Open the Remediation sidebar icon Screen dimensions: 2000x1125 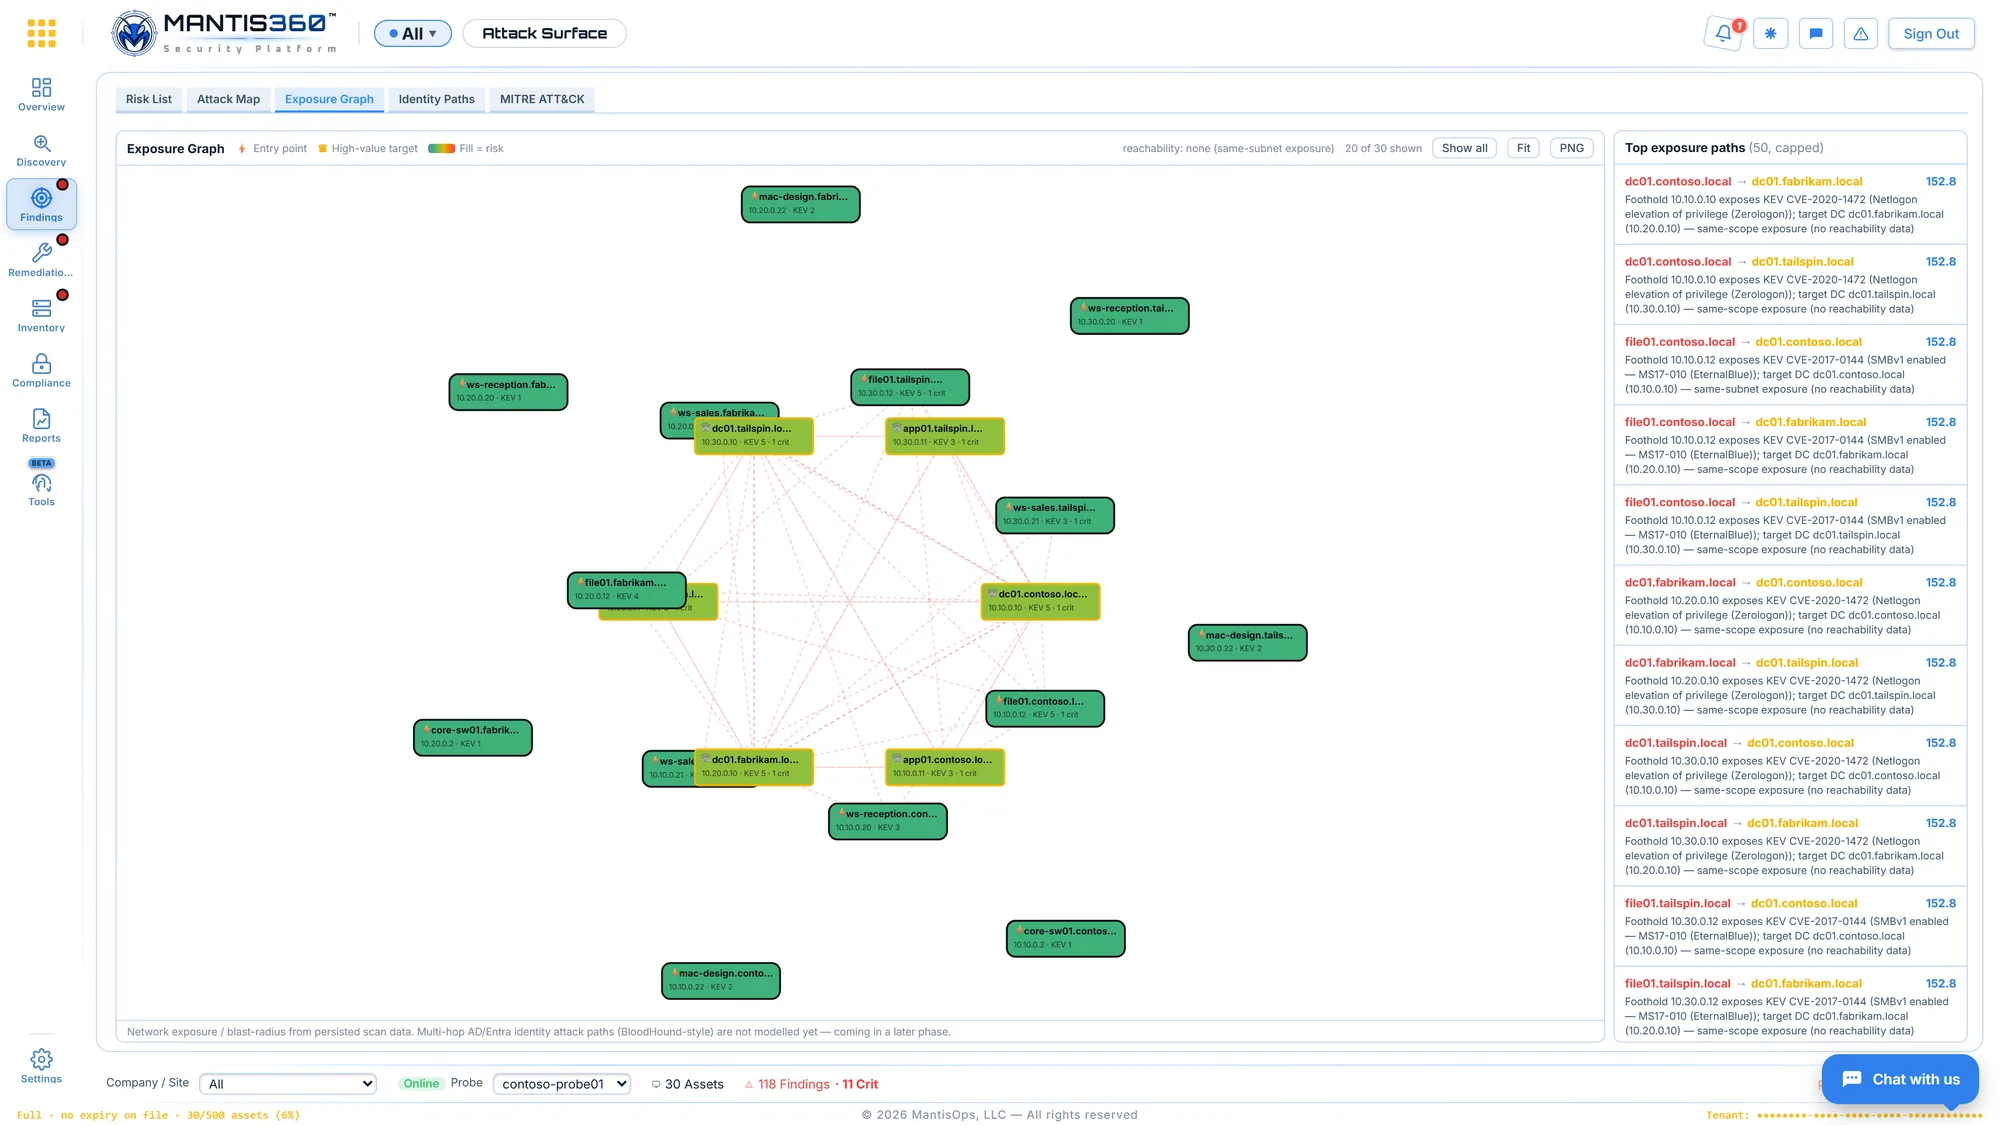click(41, 260)
